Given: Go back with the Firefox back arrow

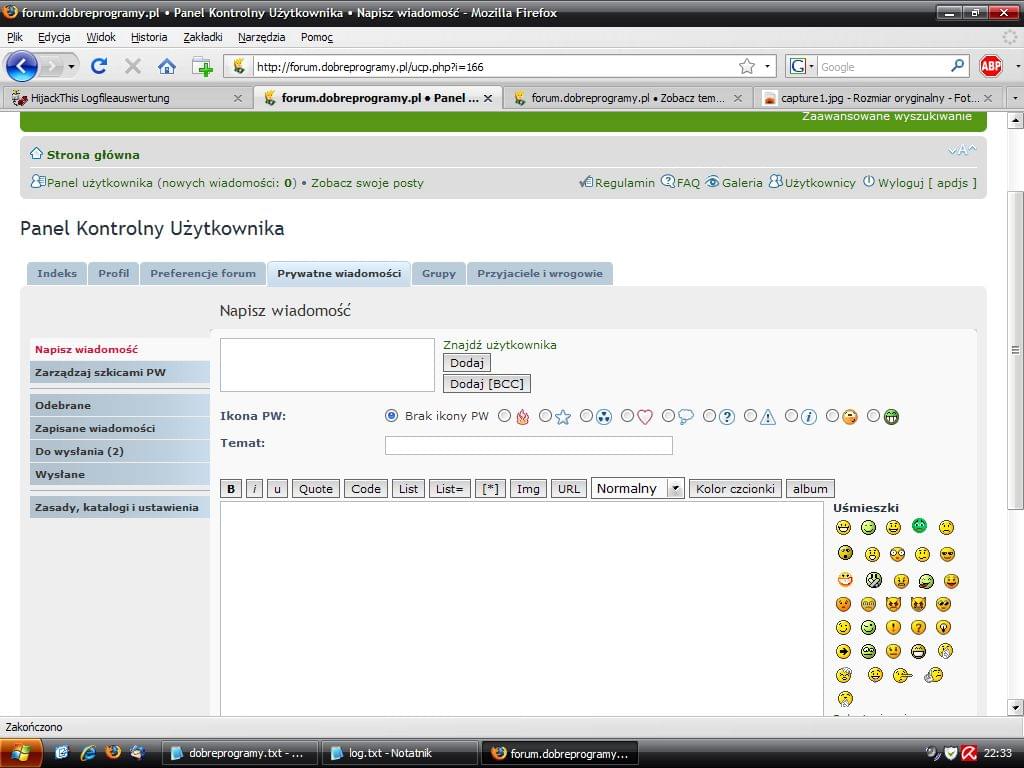Looking at the screenshot, I should (21, 66).
